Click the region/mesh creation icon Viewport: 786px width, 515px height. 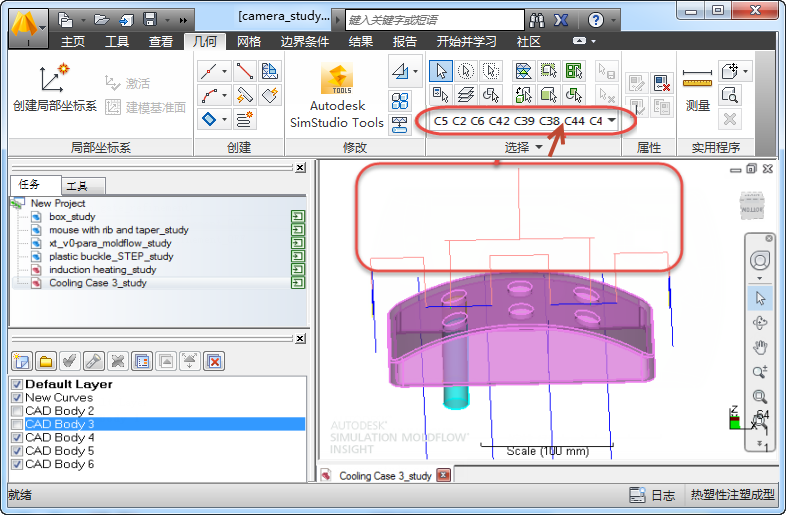click(x=270, y=71)
